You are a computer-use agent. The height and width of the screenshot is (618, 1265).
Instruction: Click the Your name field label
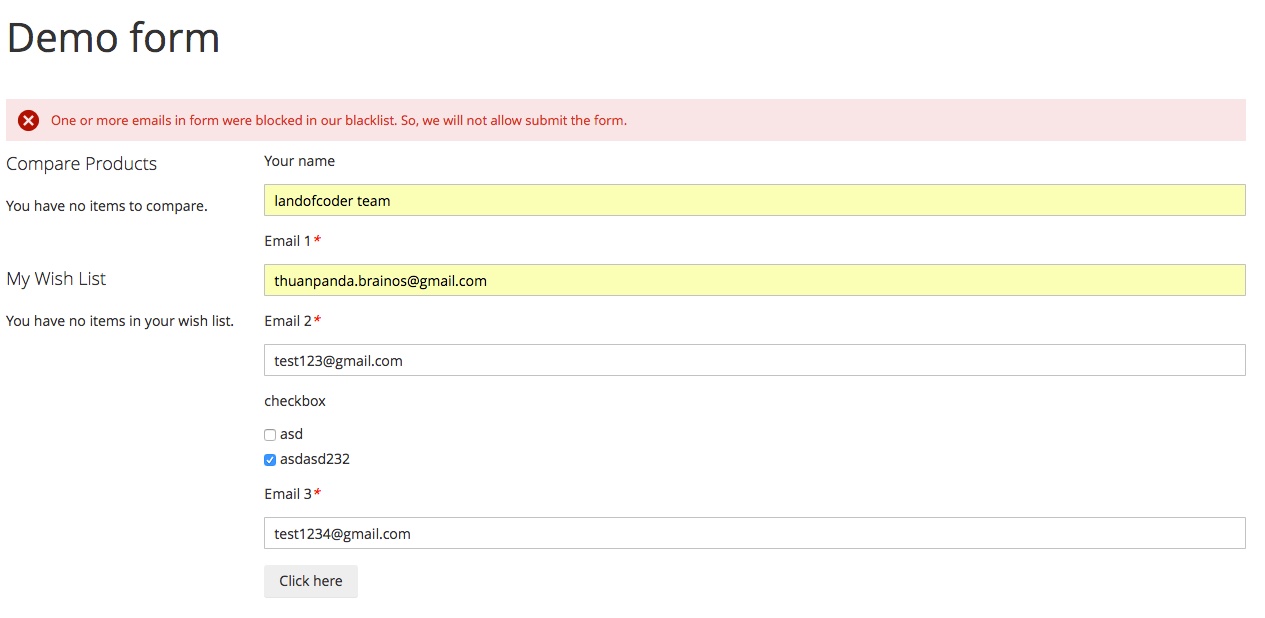(x=299, y=161)
